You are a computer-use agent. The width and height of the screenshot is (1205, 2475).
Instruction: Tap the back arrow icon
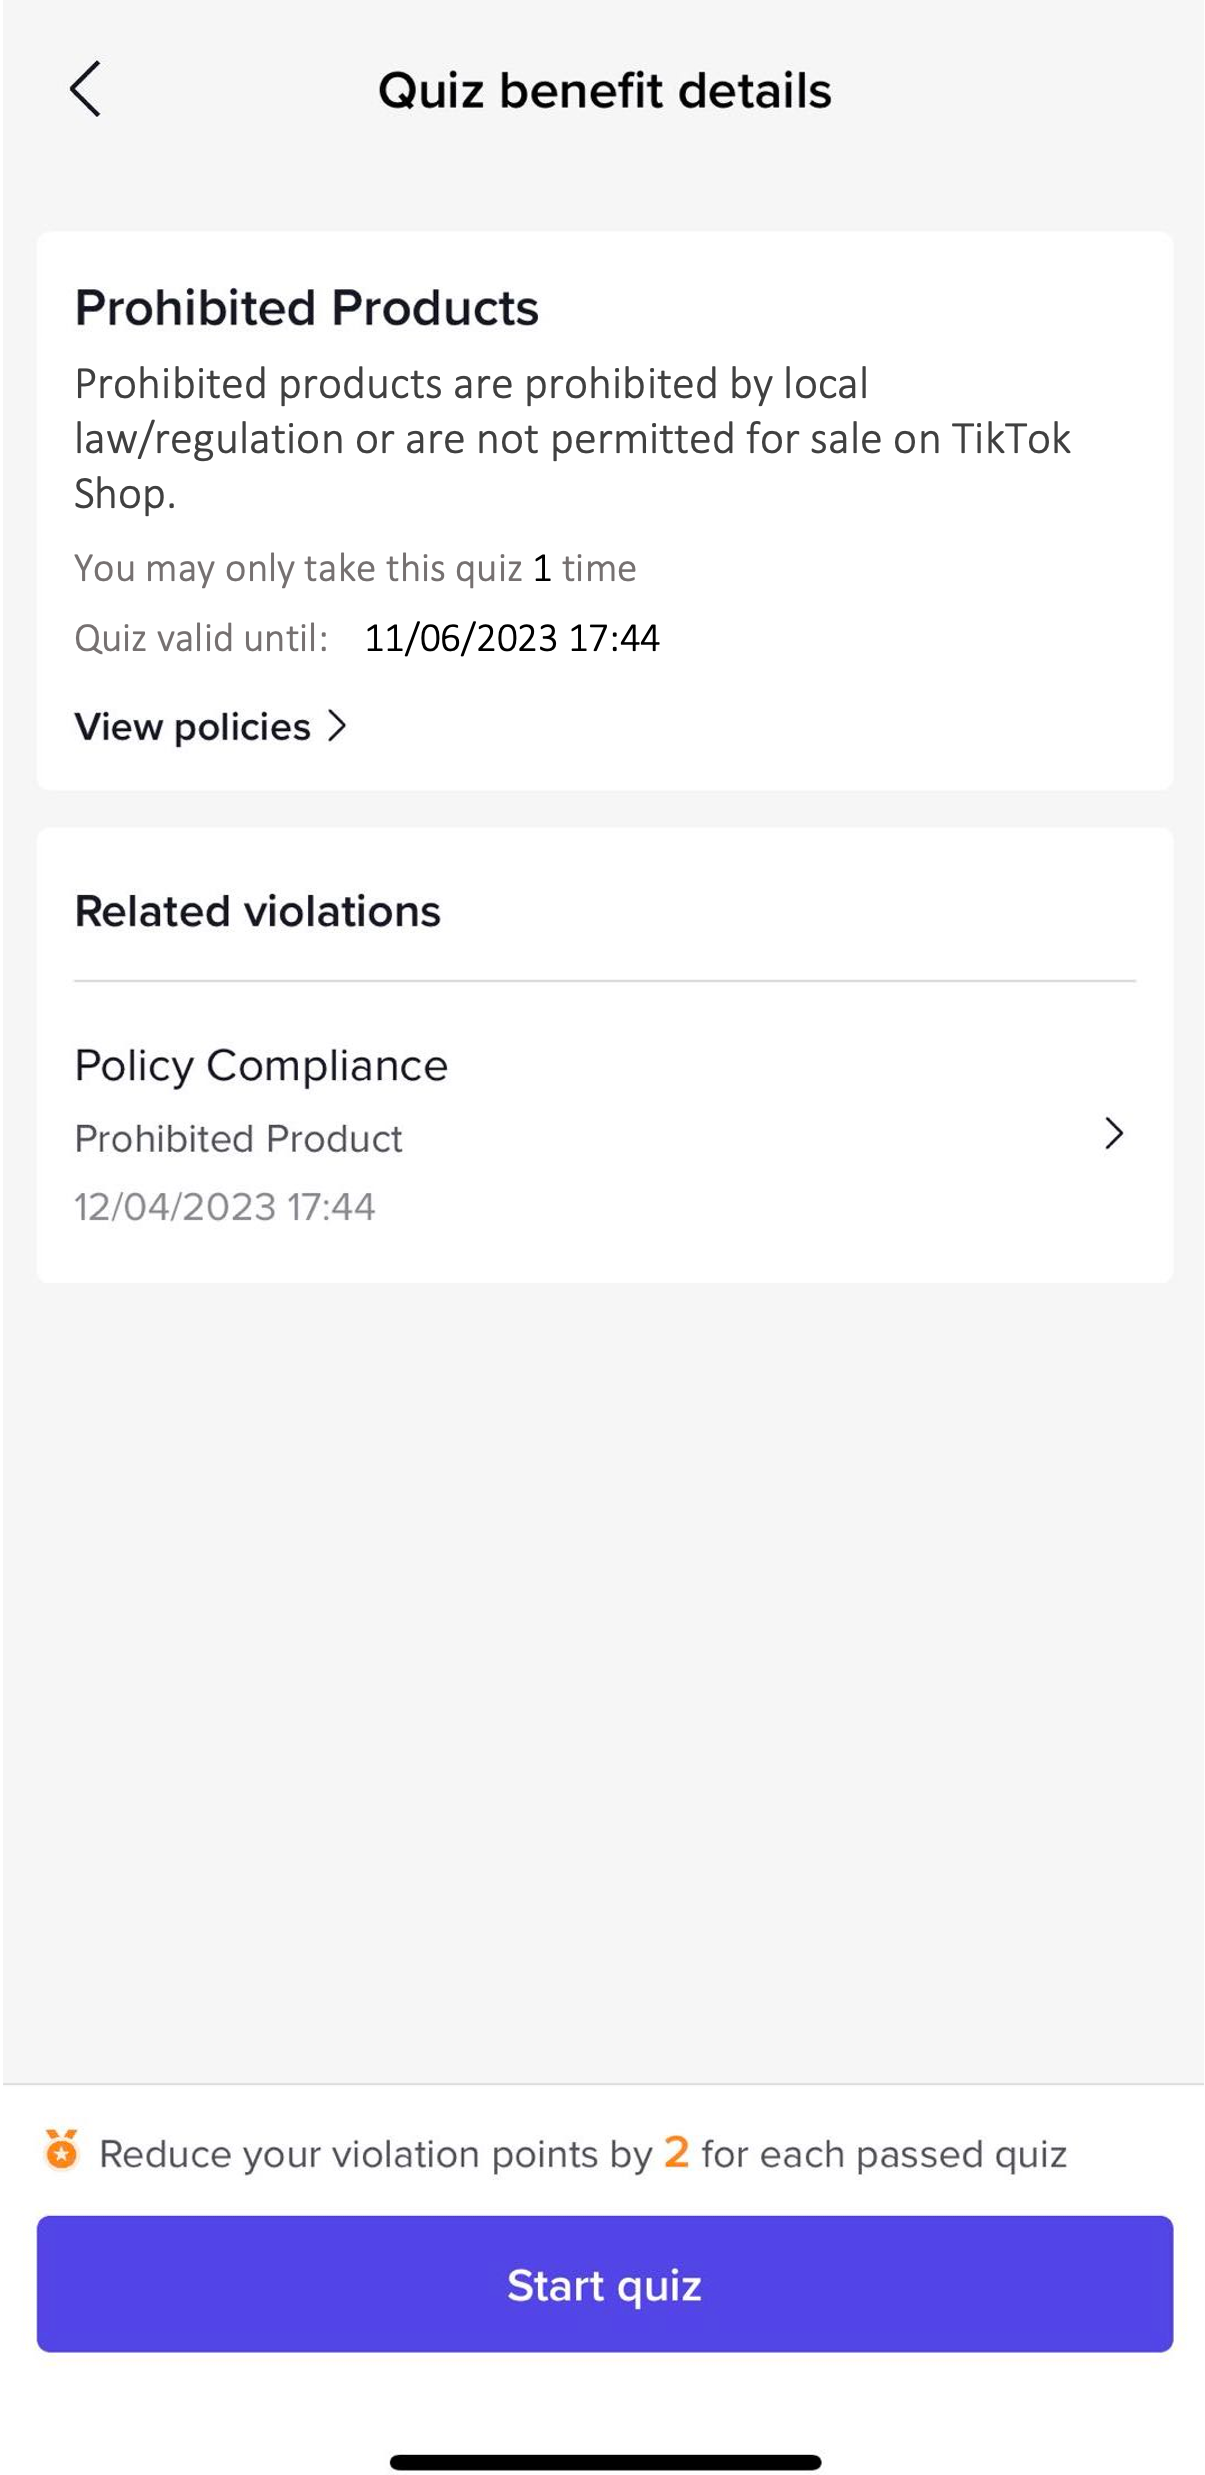(86, 90)
